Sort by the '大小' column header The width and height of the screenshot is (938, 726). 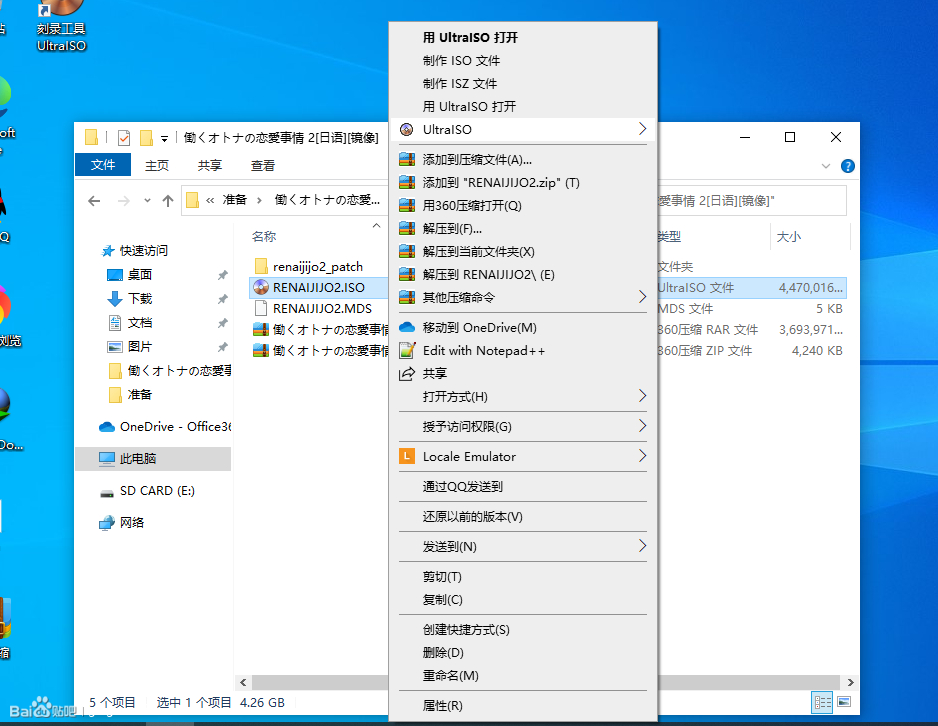point(788,237)
